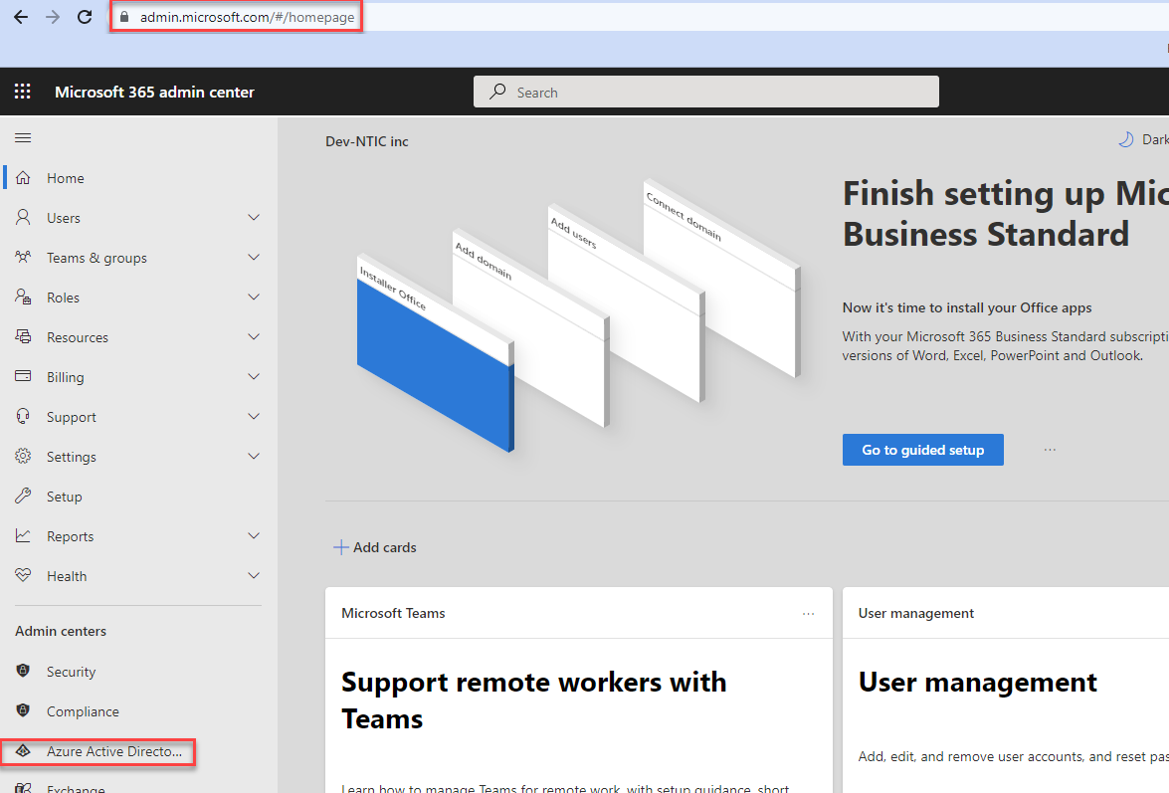The height and width of the screenshot is (793, 1169).
Task: Click the Admin centers heading
Action: point(60,631)
